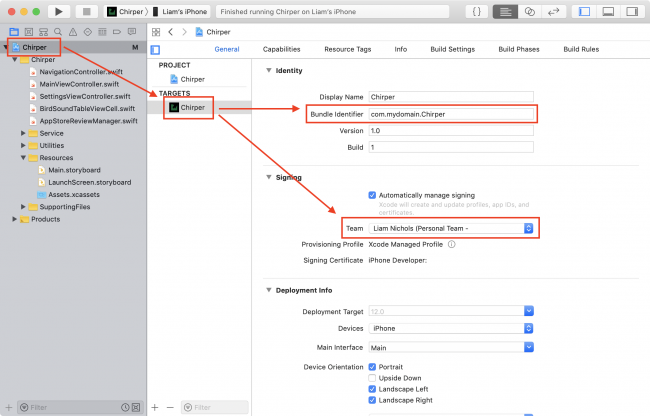Collapse the Resources folder

pyautogui.click(x=23, y=158)
